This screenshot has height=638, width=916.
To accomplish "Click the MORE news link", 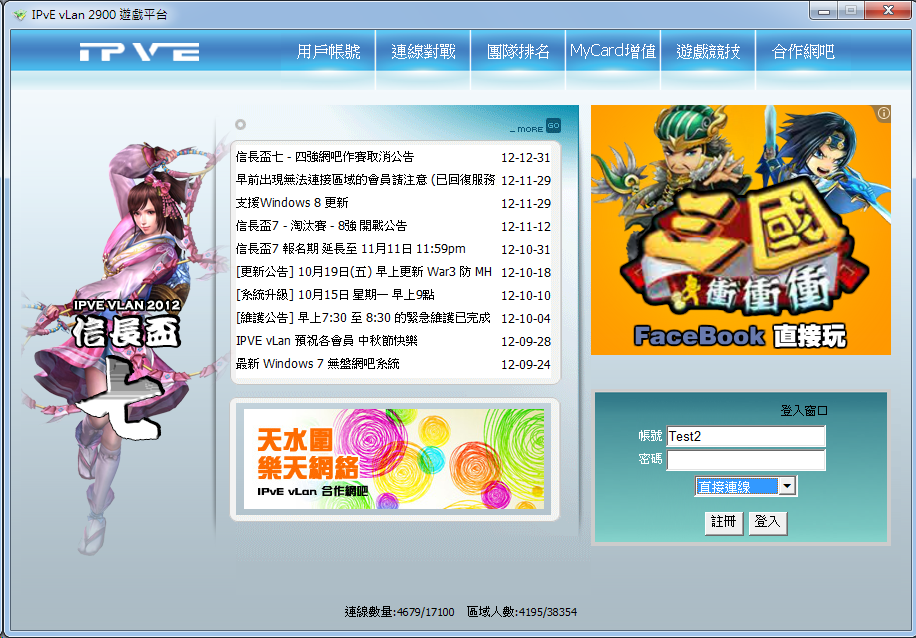I will (x=527, y=129).
